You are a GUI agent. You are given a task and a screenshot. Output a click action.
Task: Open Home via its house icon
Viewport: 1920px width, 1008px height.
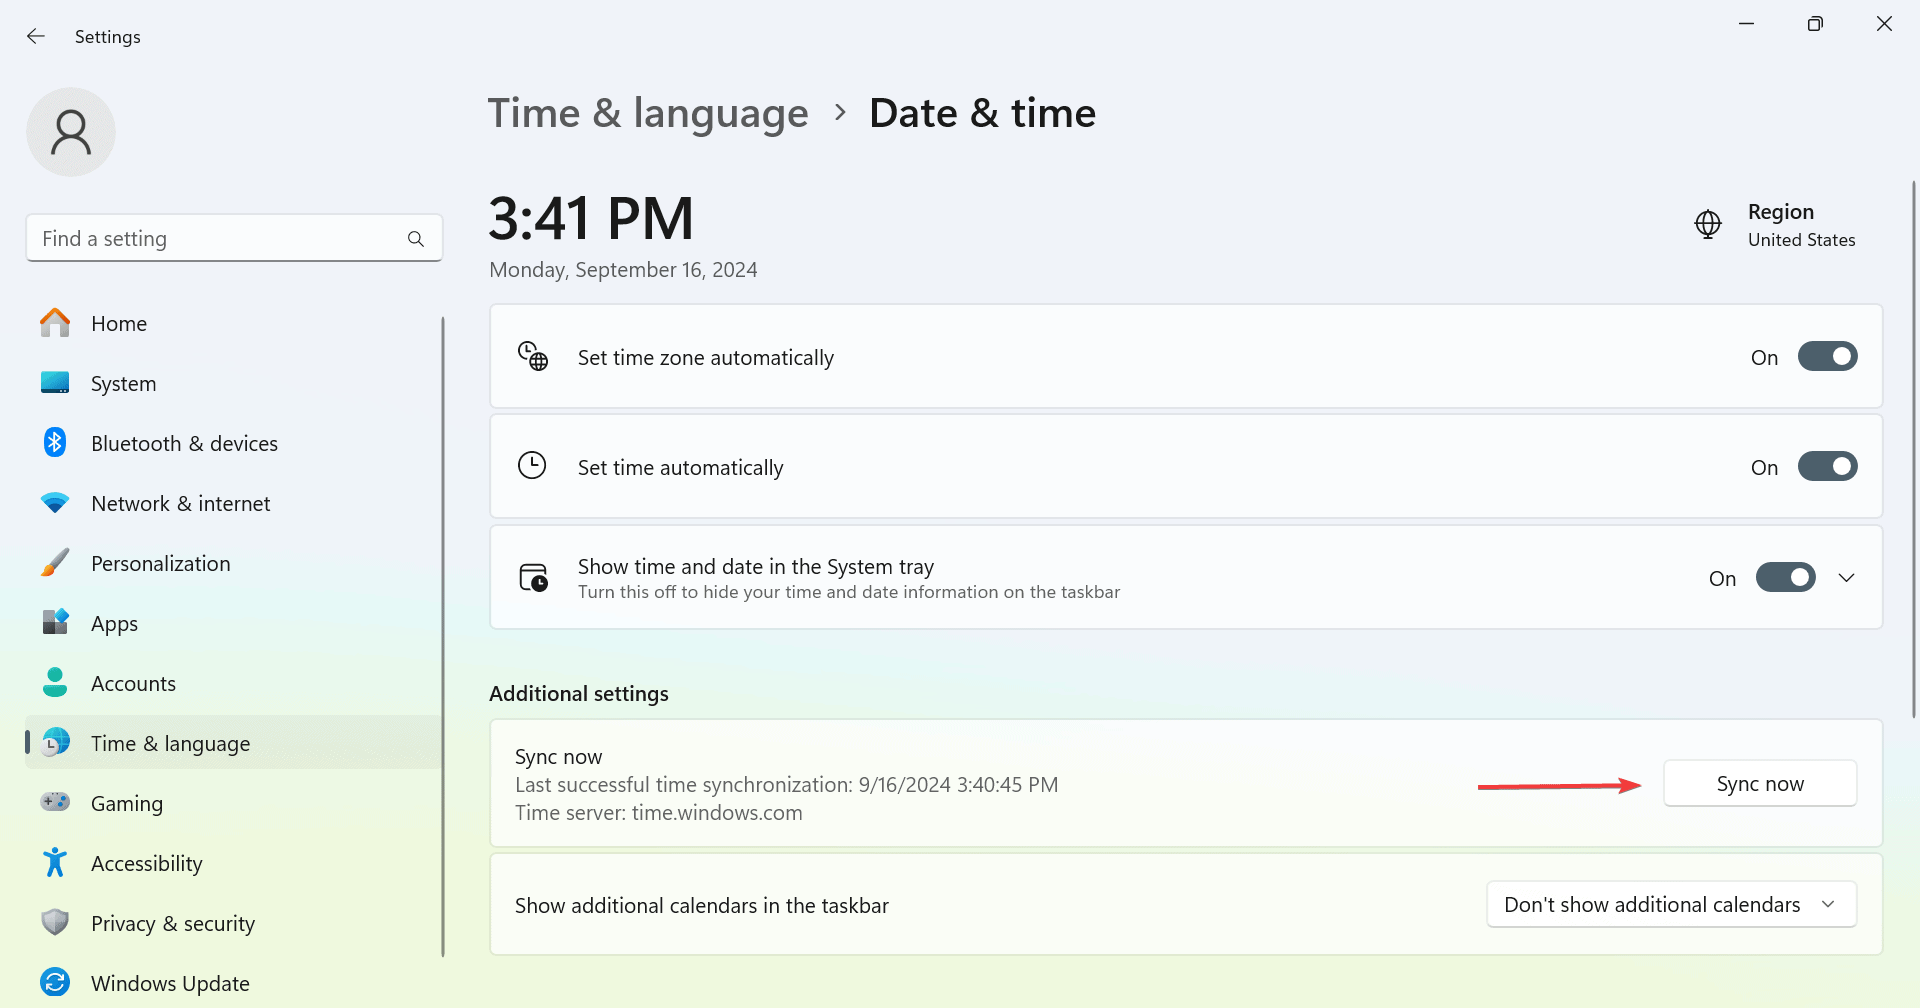(55, 323)
